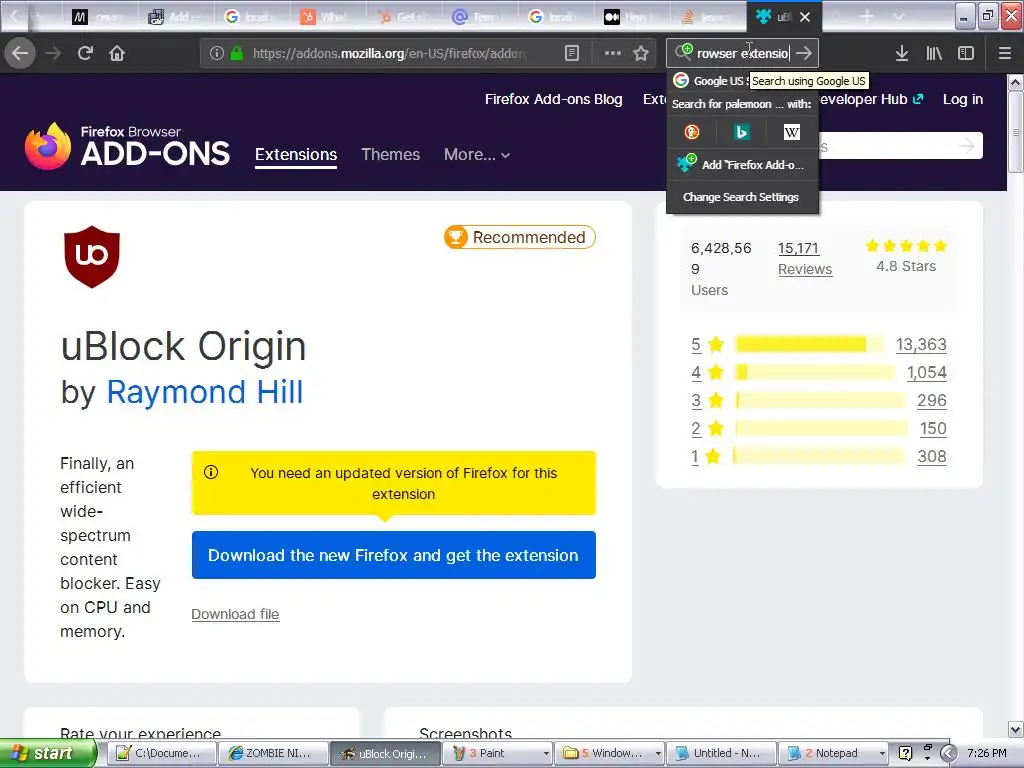Open the library bookshelf icon
Viewport: 1024px width, 768px height.
[x=934, y=53]
